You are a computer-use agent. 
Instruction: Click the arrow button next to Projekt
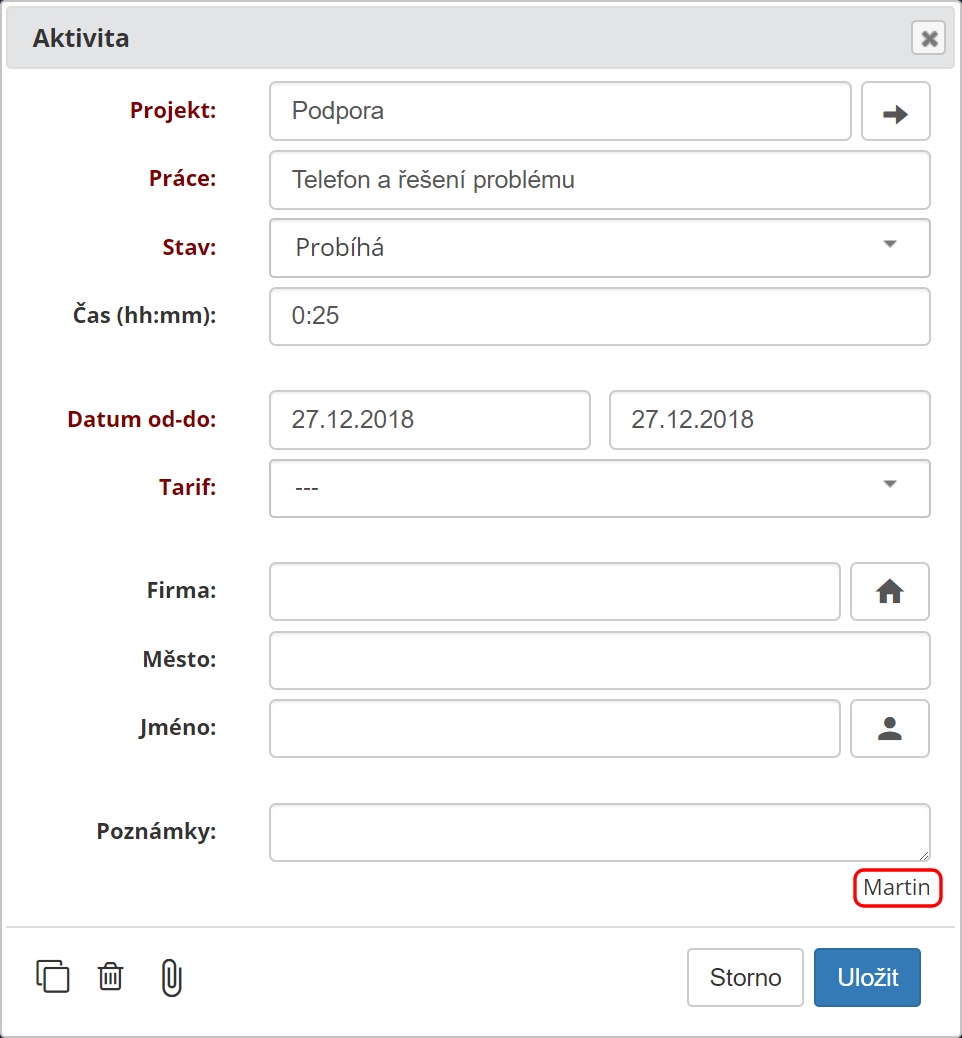895,111
